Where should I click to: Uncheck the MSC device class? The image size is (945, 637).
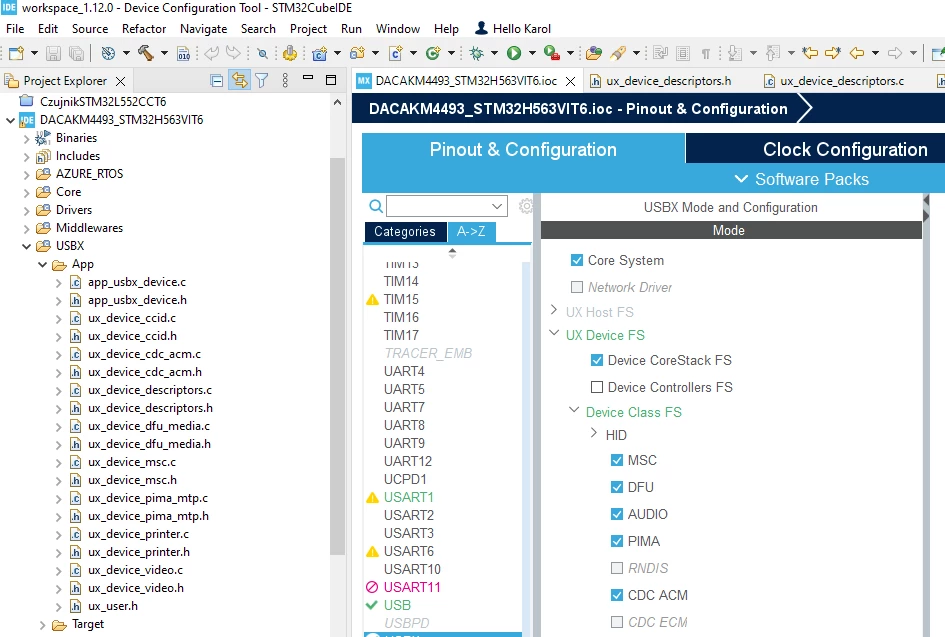coord(617,460)
